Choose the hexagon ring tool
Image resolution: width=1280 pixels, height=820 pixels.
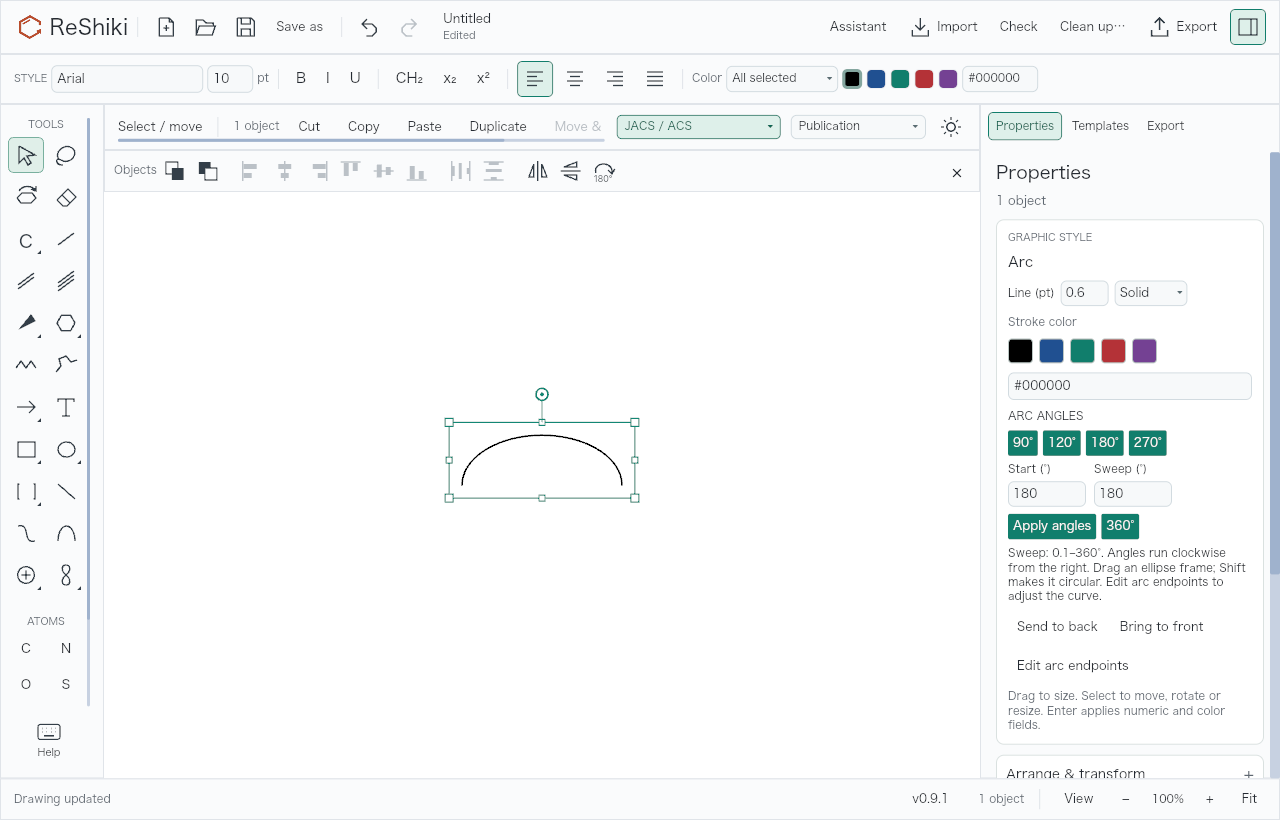(66, 323)
